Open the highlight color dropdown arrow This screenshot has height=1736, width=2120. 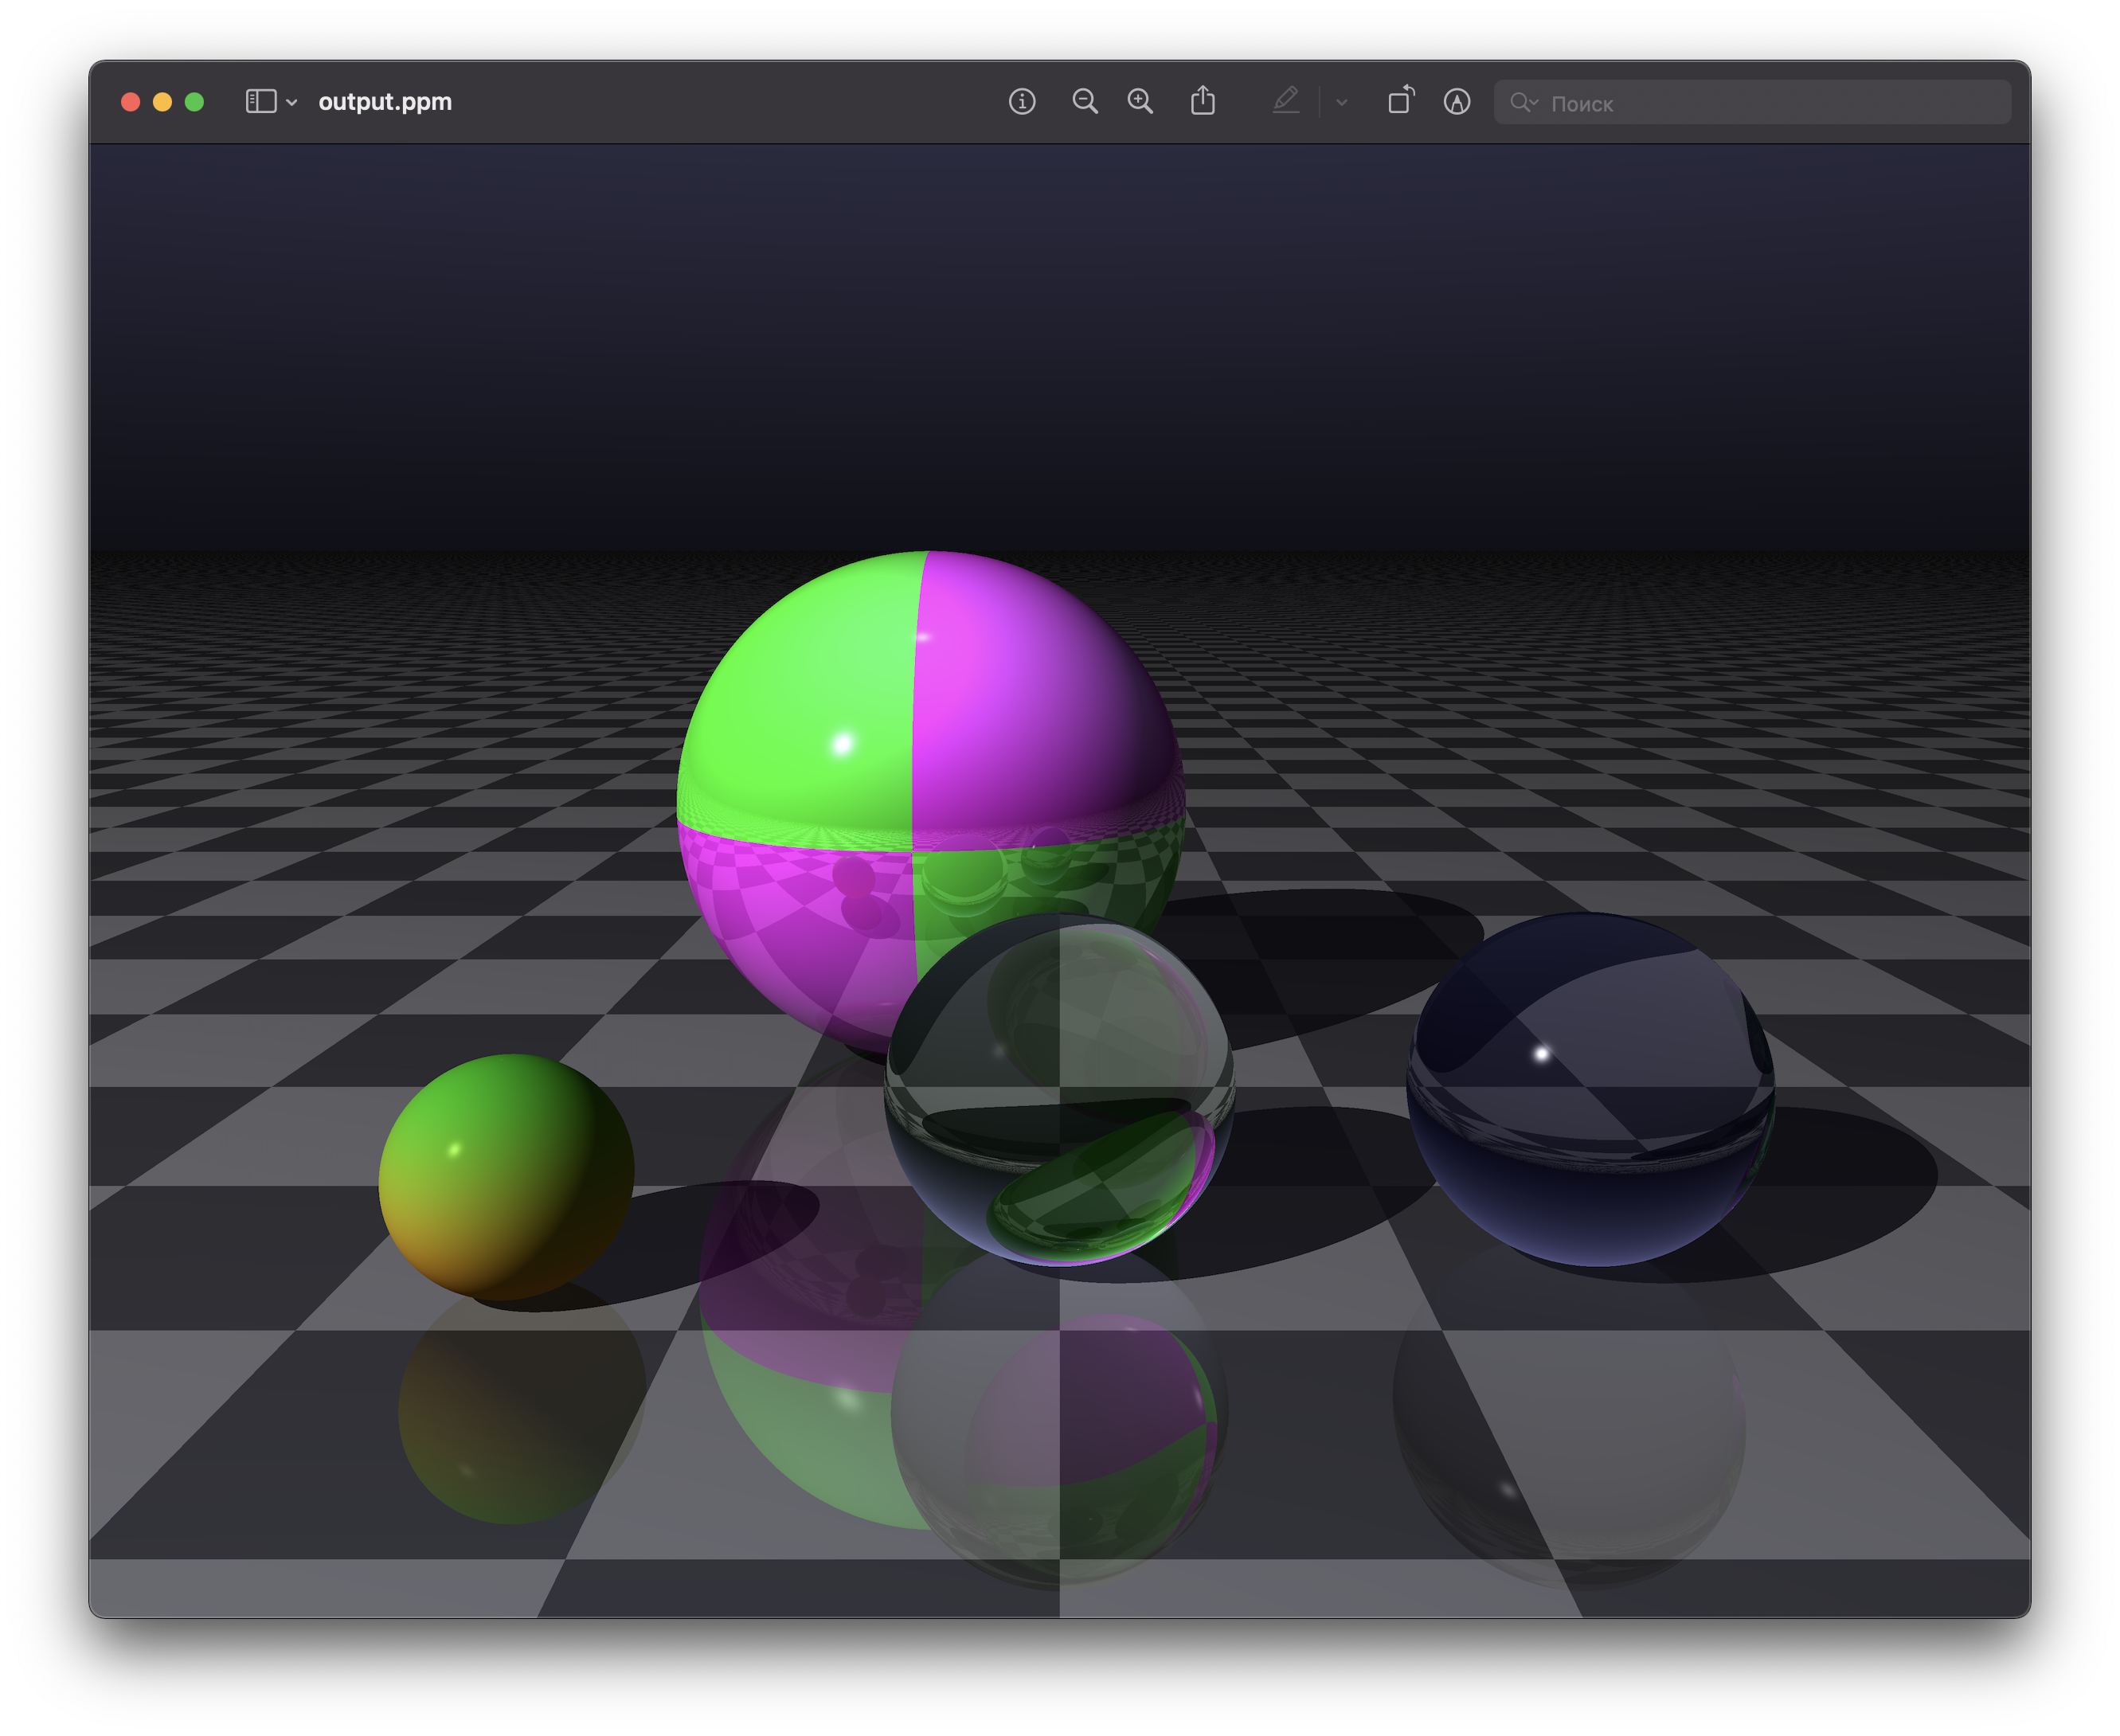(1341, 102)
